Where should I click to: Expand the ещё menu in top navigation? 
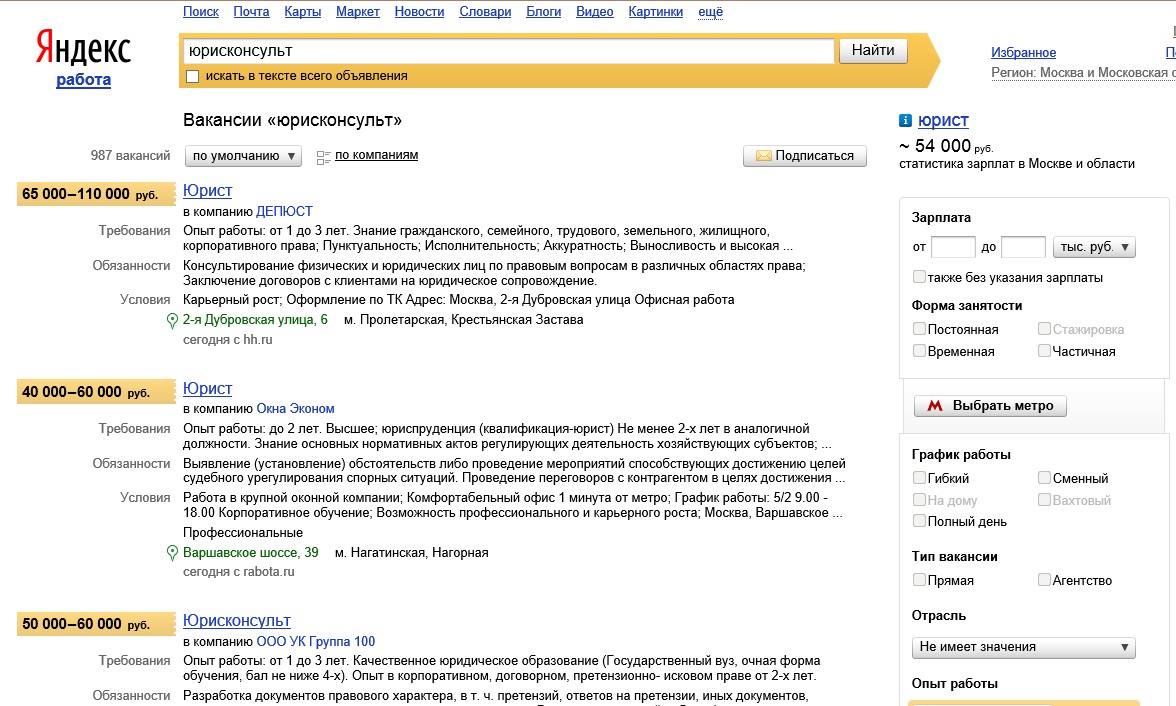click(710, 11)
